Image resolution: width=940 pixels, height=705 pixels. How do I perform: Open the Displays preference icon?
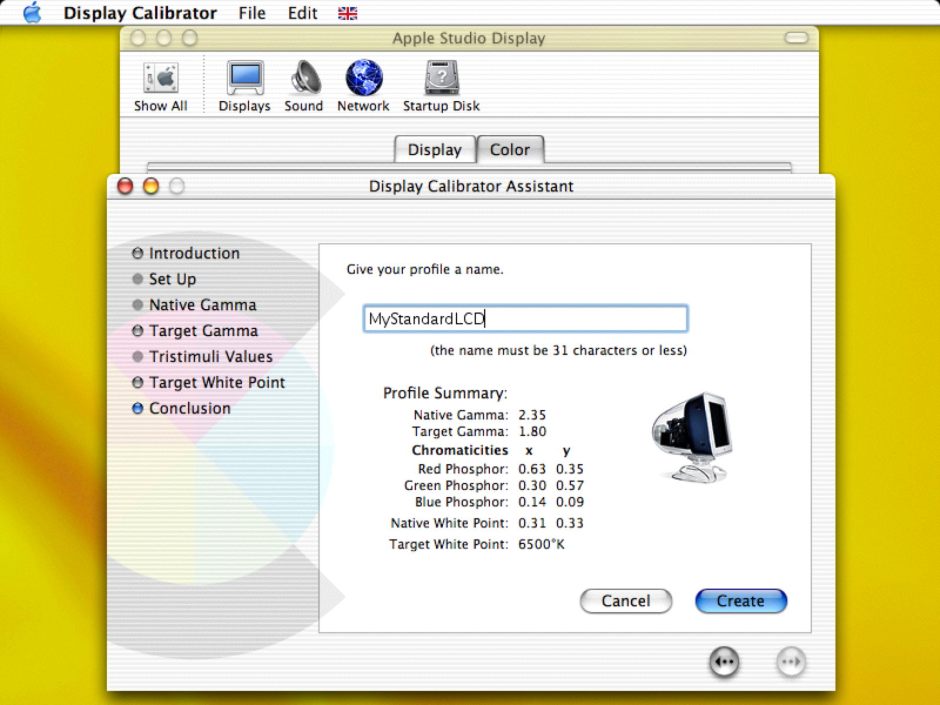[x=244, y=86]
